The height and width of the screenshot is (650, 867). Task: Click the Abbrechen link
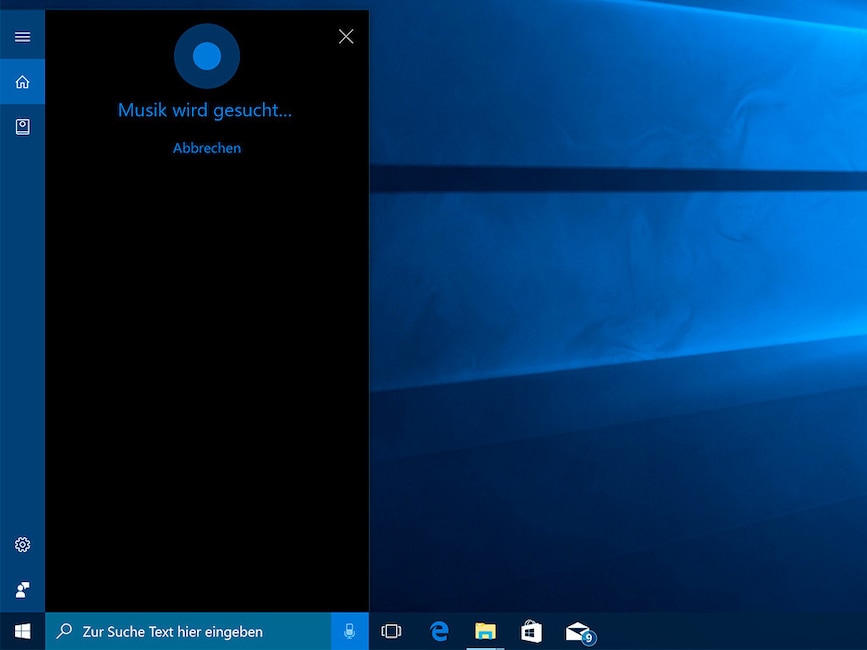207,148
